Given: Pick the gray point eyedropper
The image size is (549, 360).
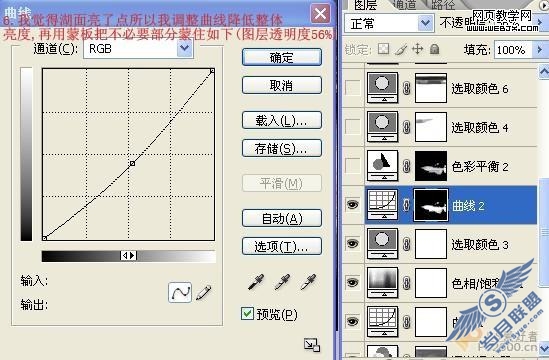Looking at the screenshot, I should pyautogui.click(x=282, y=282).
